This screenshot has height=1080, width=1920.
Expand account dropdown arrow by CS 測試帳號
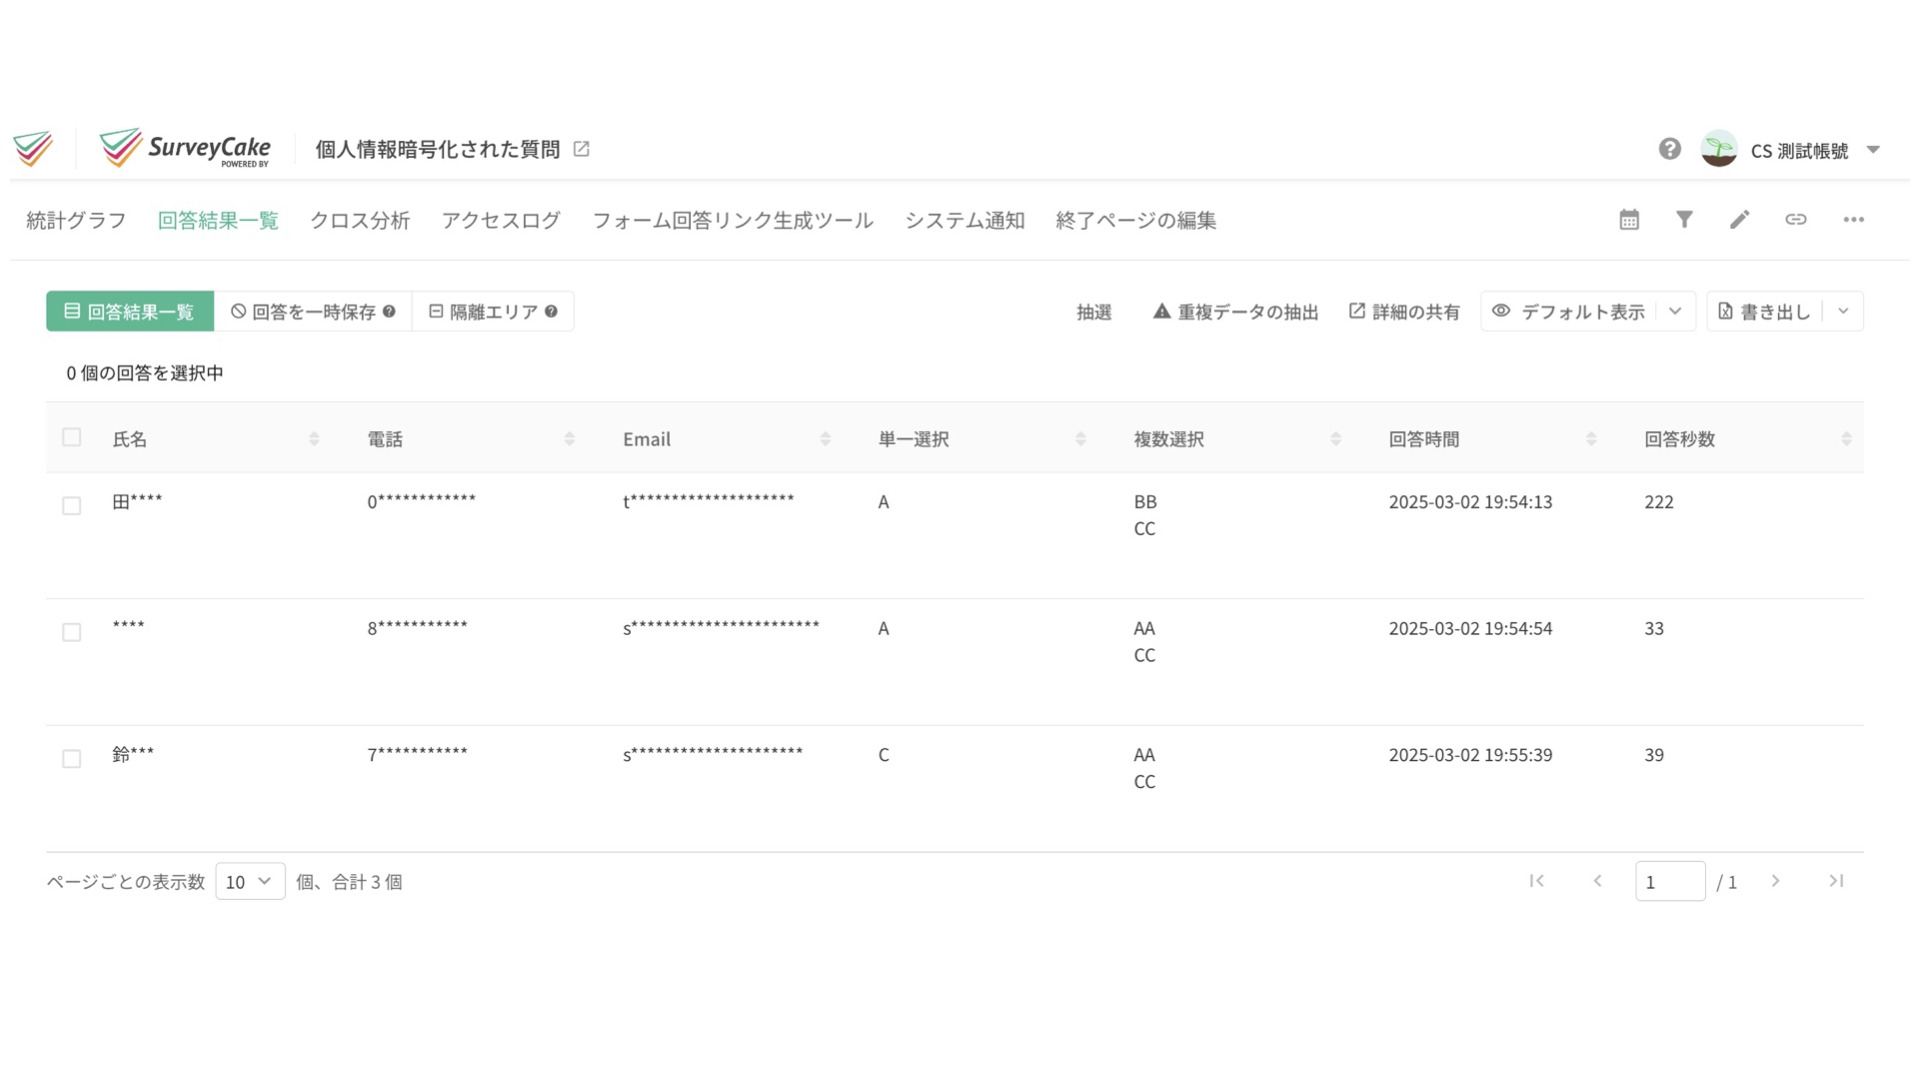[1873, 150]
